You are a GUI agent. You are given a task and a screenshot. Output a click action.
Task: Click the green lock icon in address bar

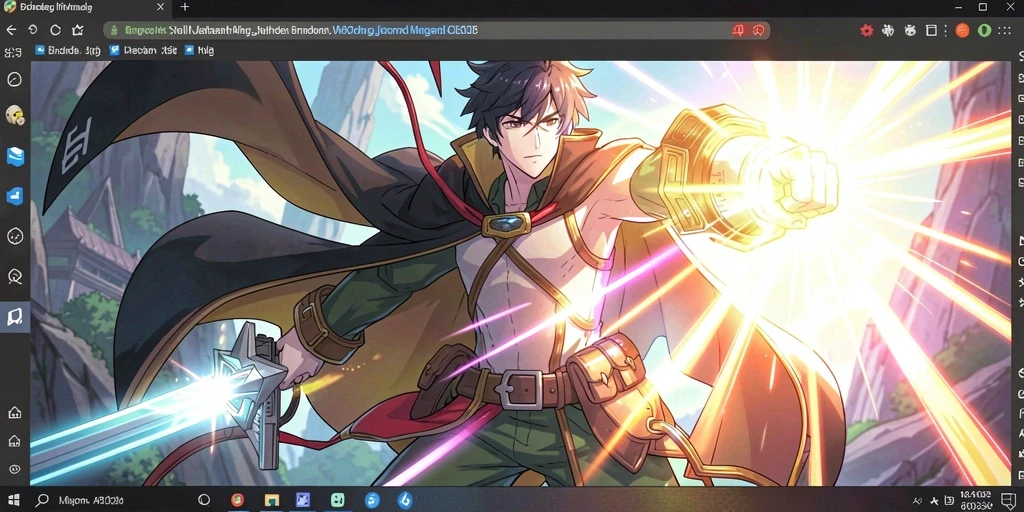pyautogui.click(x=114, y=30)
